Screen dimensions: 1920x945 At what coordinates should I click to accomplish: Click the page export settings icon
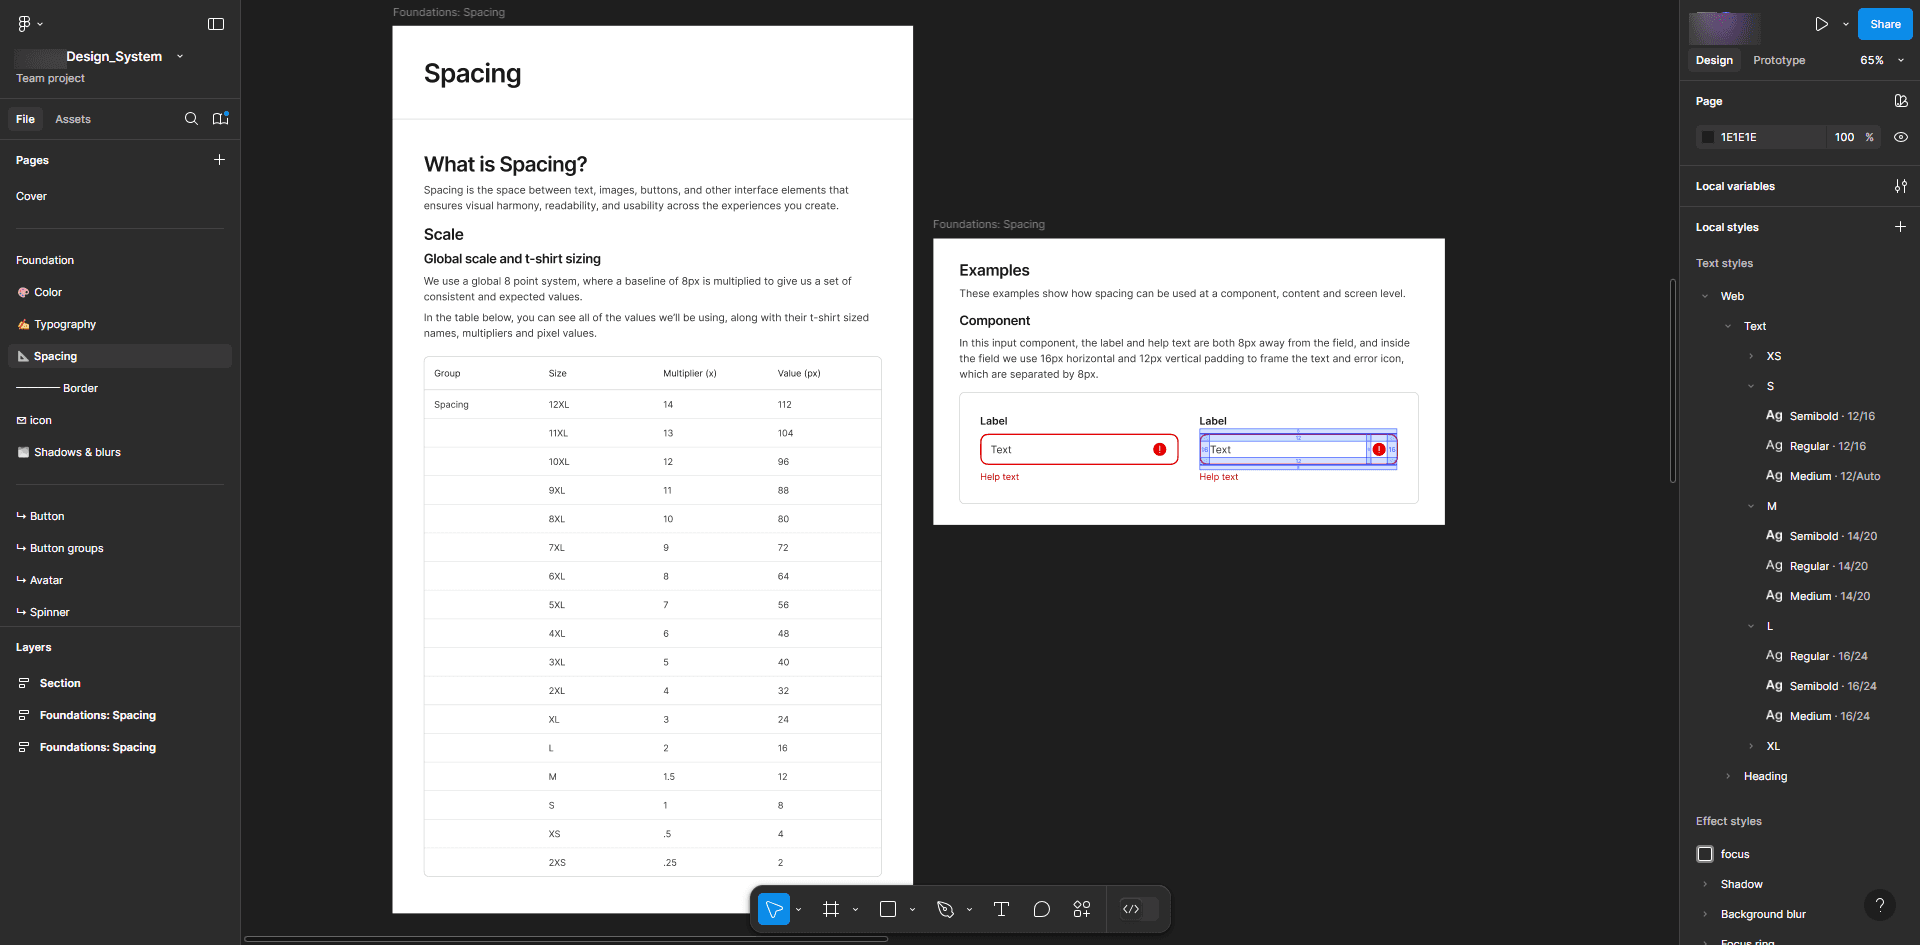(x=1900, y=101)
